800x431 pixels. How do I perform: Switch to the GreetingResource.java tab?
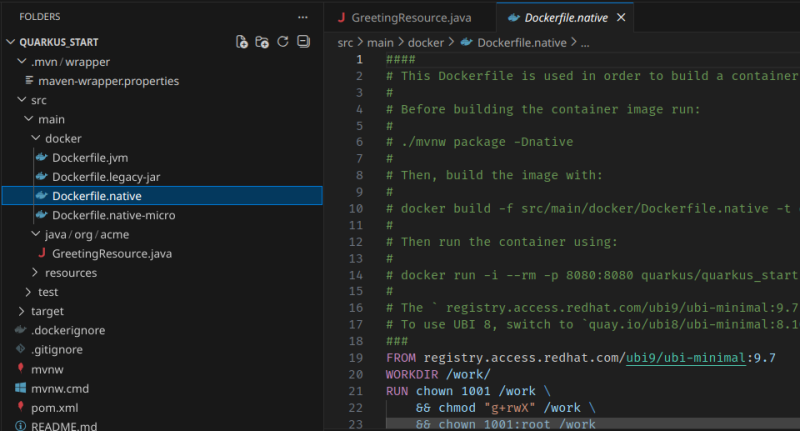click(x=410, y=18)
